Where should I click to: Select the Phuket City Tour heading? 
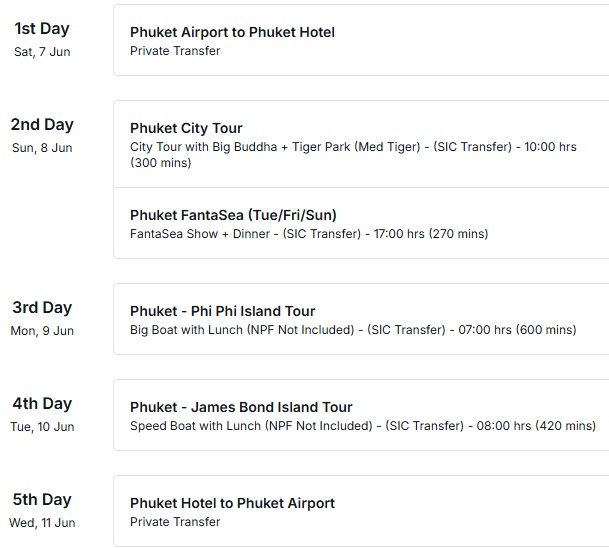coord(186,128)
